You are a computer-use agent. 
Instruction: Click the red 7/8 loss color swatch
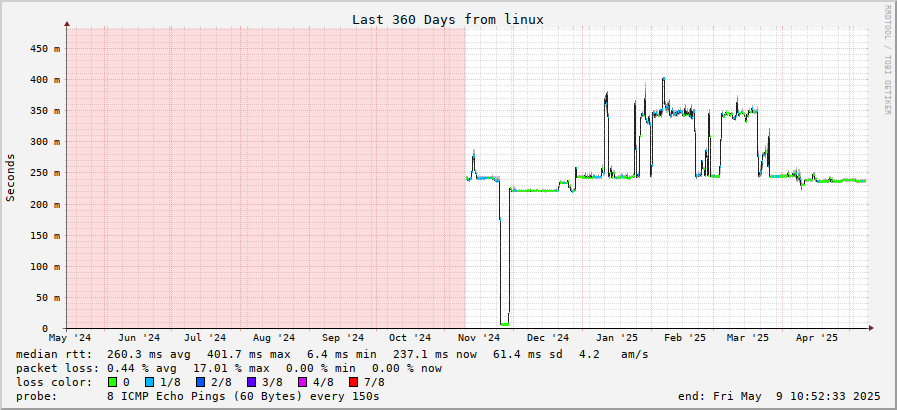(x=352, y=382)
